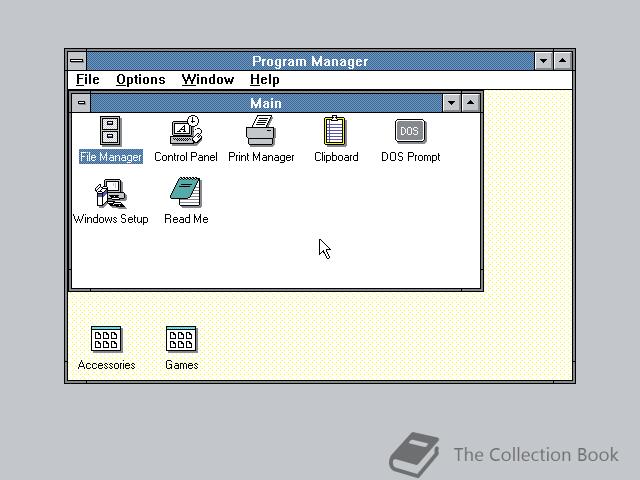The image size is (640, 480).
Task: Select the Games group icon
Action: [181, 339]
